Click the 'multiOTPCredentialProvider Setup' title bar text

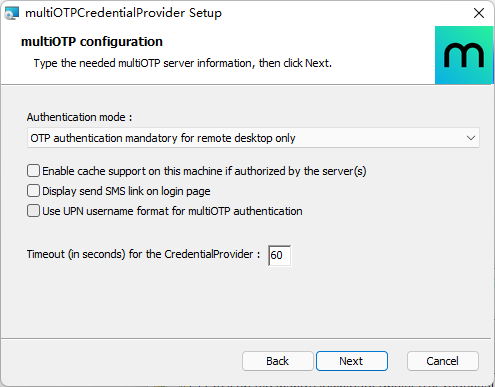[x=123, y=13]
